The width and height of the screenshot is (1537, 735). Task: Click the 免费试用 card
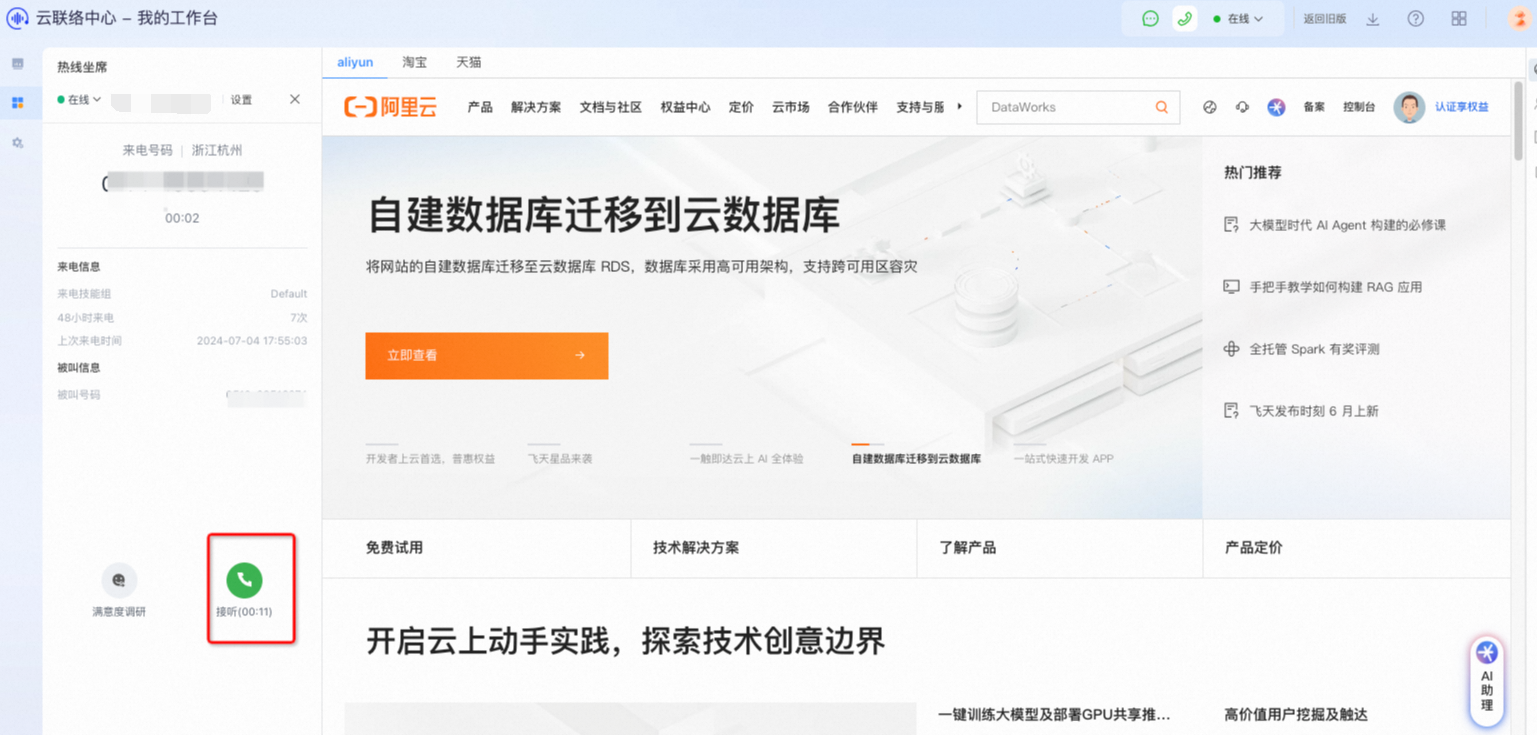tap(476, 548)
